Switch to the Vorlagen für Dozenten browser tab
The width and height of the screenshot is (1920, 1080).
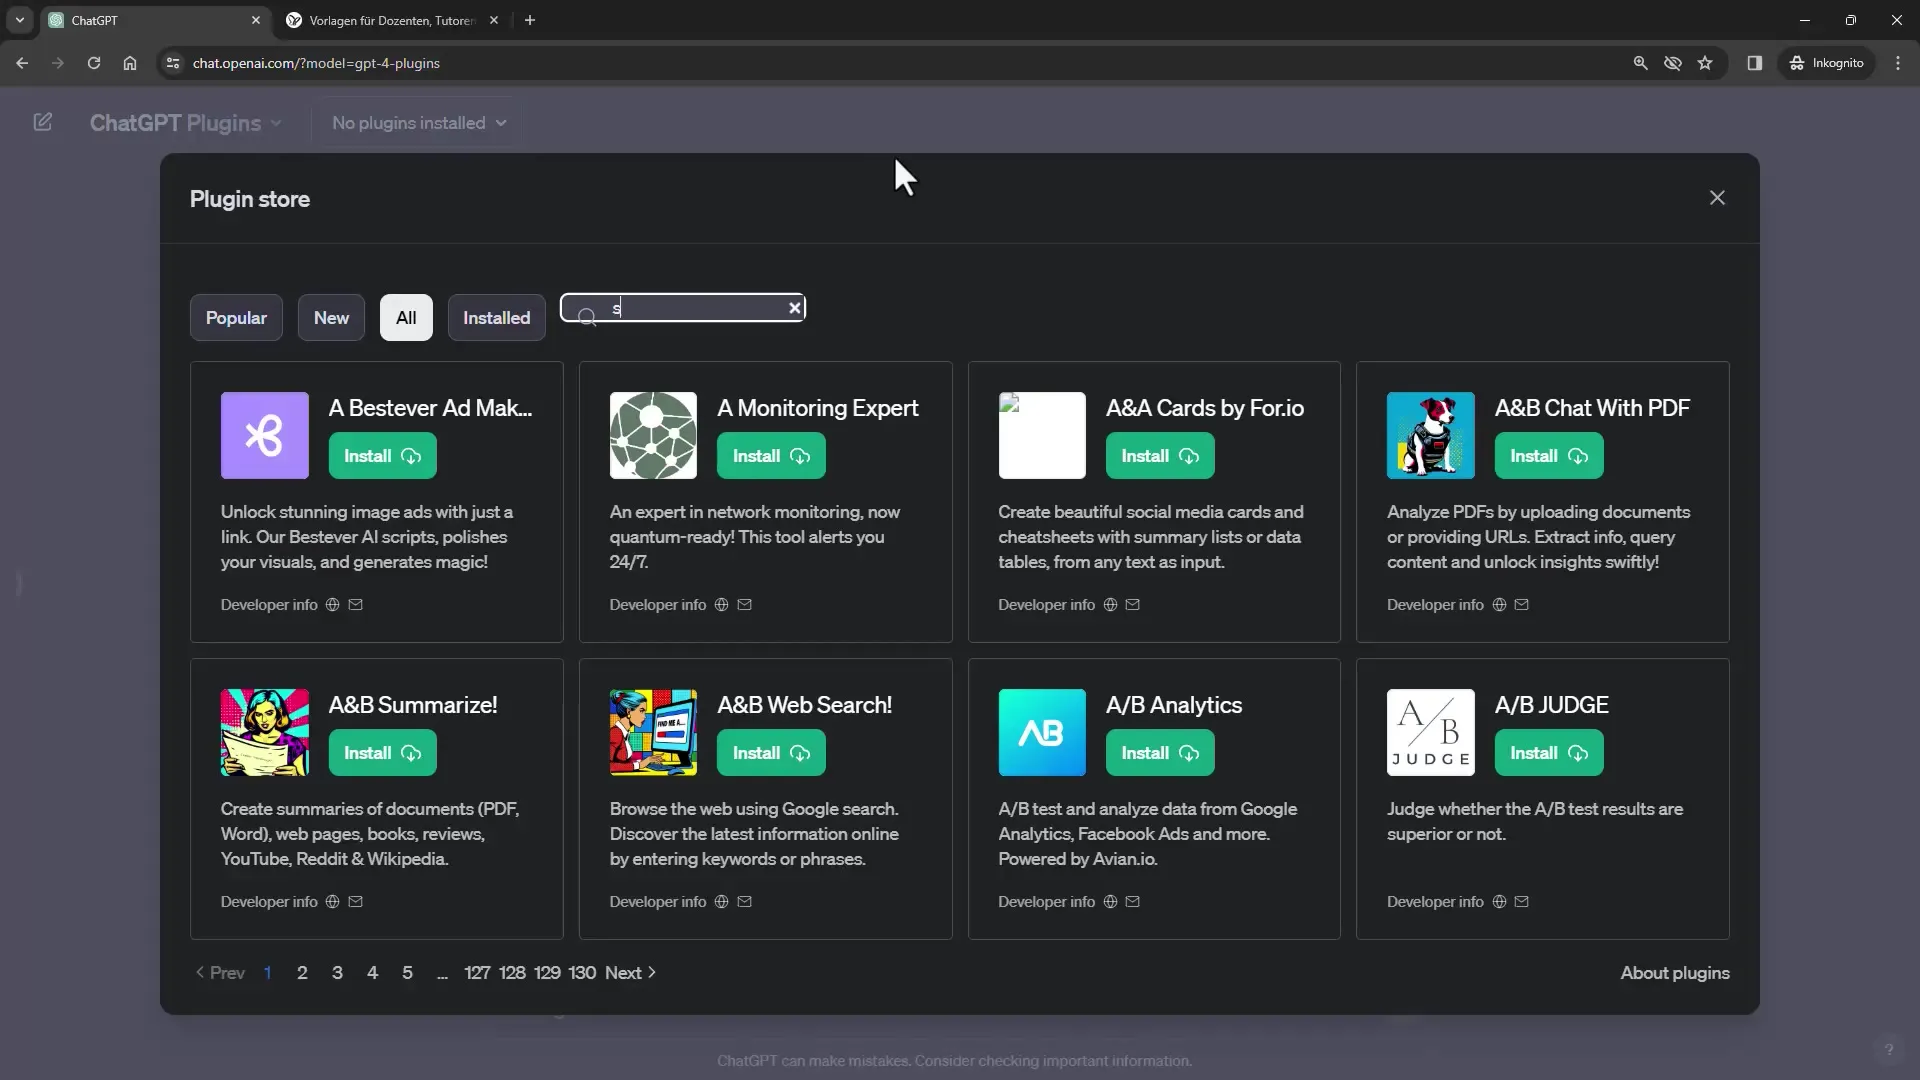(x=390, y=20)
